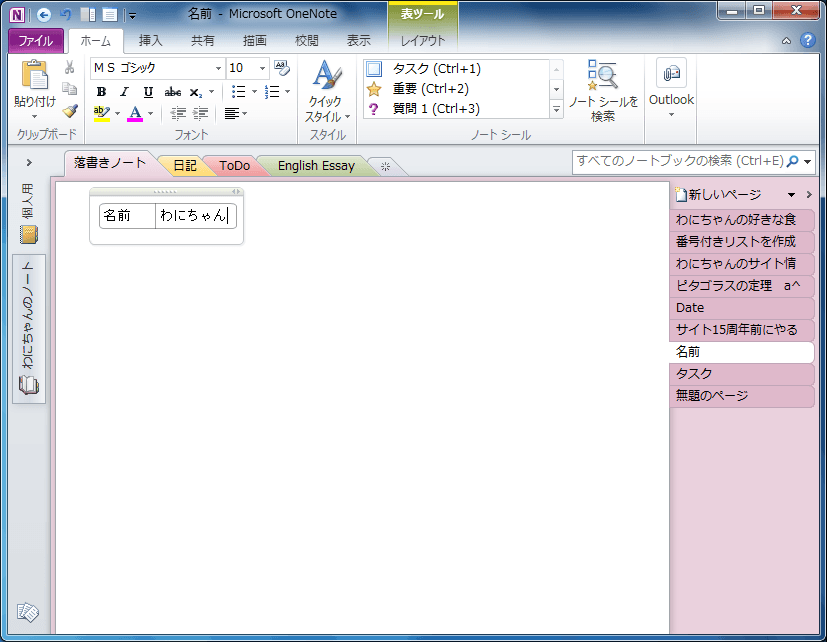Open the bullet style dropdown arrow
The width and height of the screenshot is (827, 642).
click(x=254, y=92)
